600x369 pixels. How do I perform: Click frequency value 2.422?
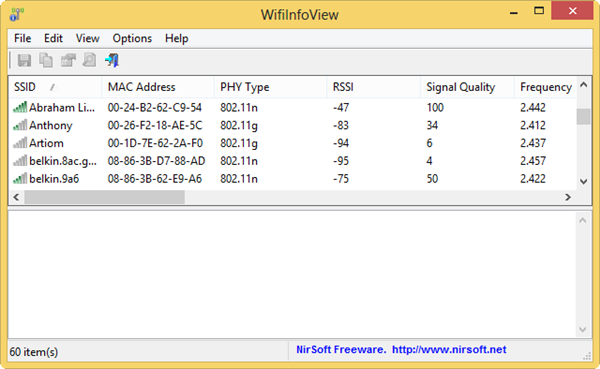533,179
